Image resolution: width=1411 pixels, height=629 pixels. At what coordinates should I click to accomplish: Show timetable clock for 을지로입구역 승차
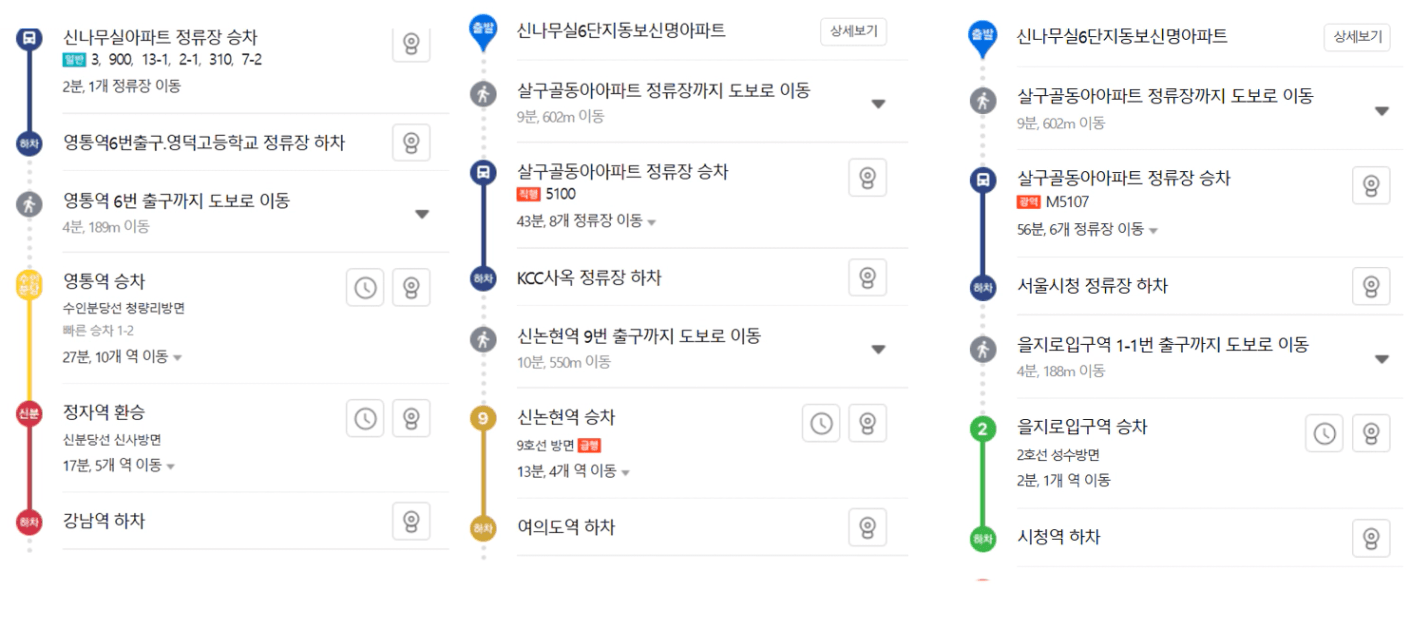pyautogui.click(x=1324, y=433)
